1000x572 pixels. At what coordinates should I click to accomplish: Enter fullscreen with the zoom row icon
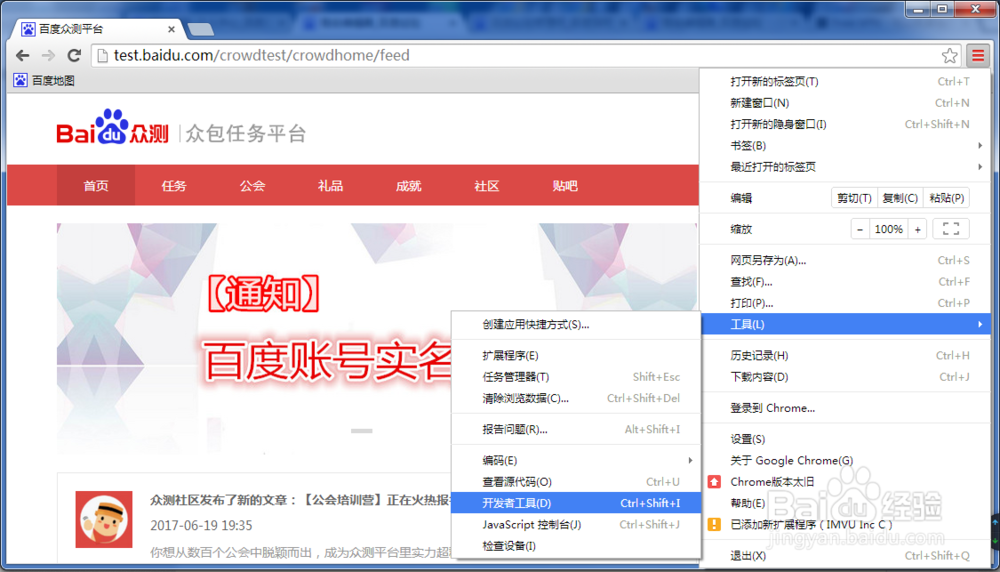[x=951, y=229]
